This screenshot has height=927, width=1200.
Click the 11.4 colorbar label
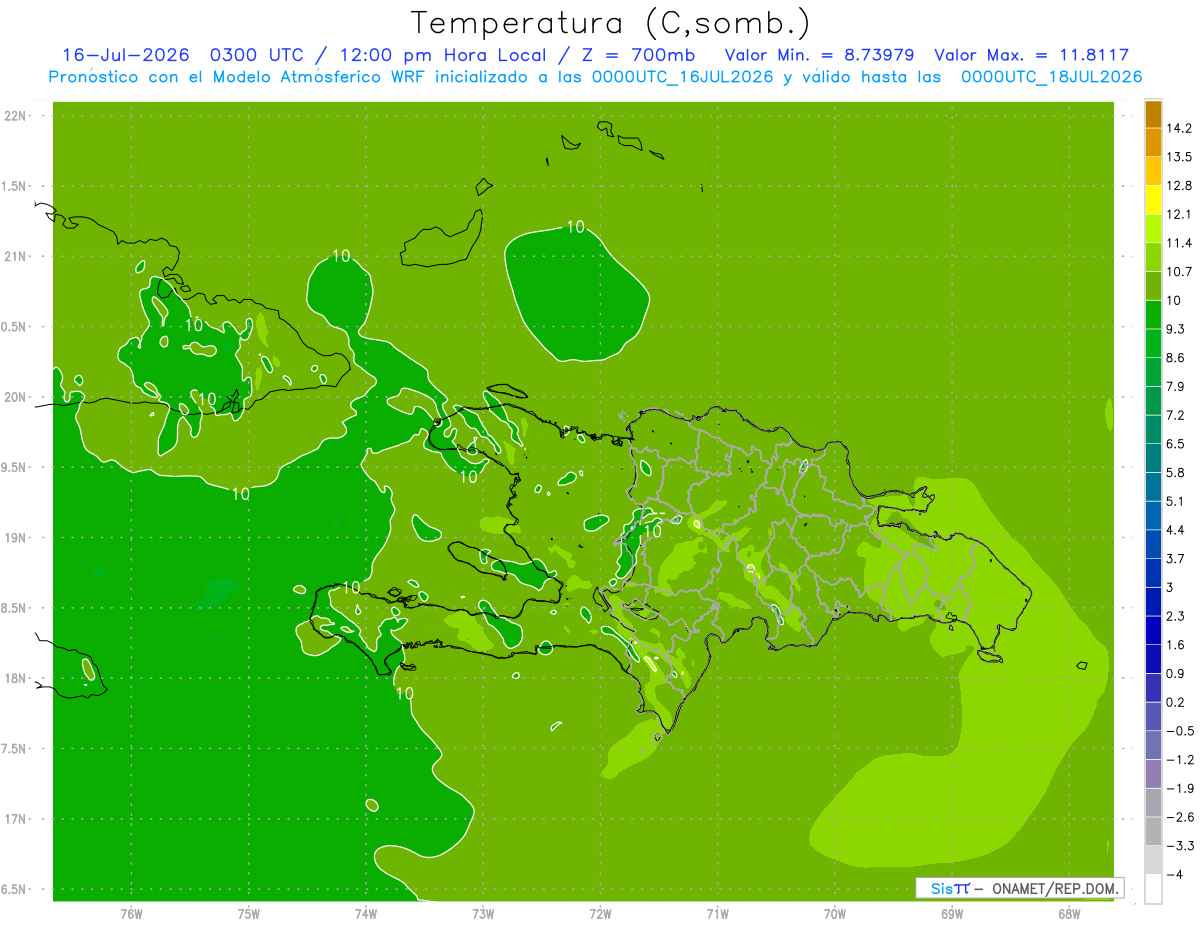[x=1180, y=243]
